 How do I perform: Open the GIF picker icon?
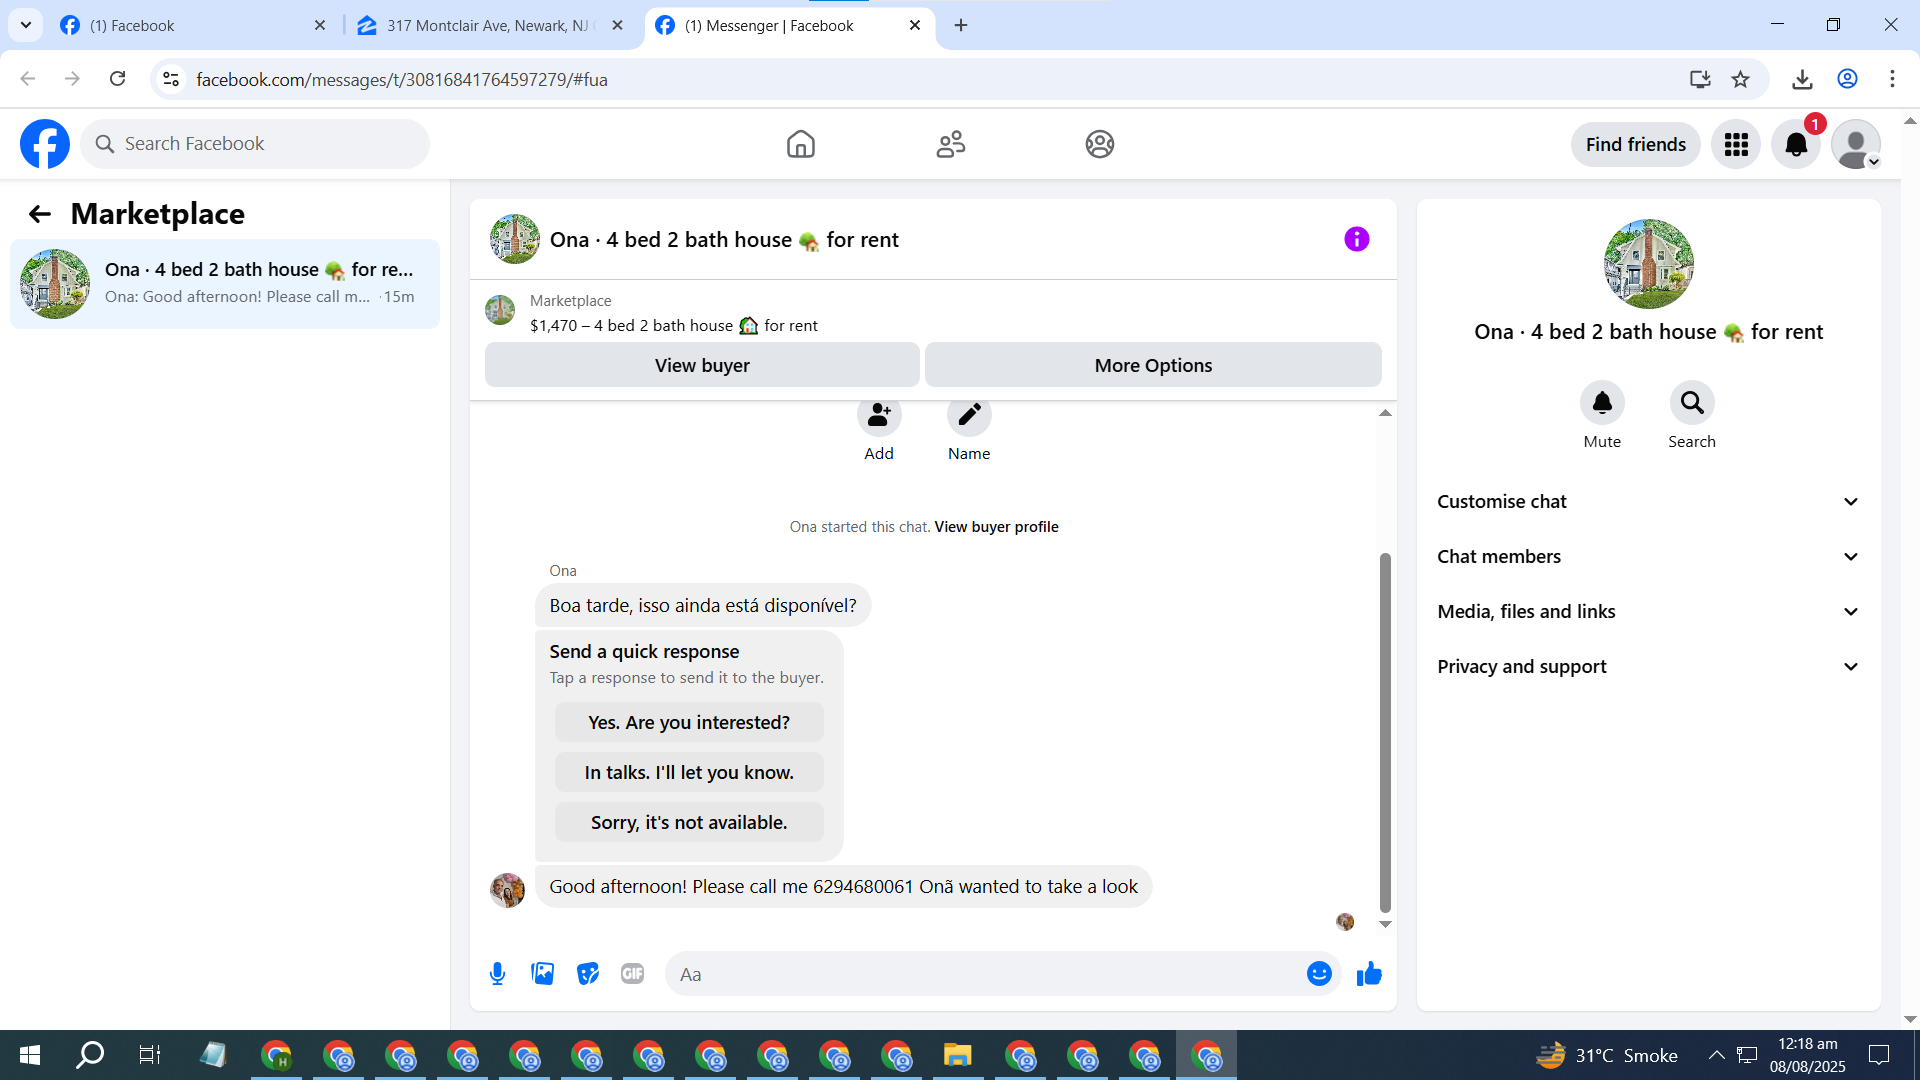632,973
